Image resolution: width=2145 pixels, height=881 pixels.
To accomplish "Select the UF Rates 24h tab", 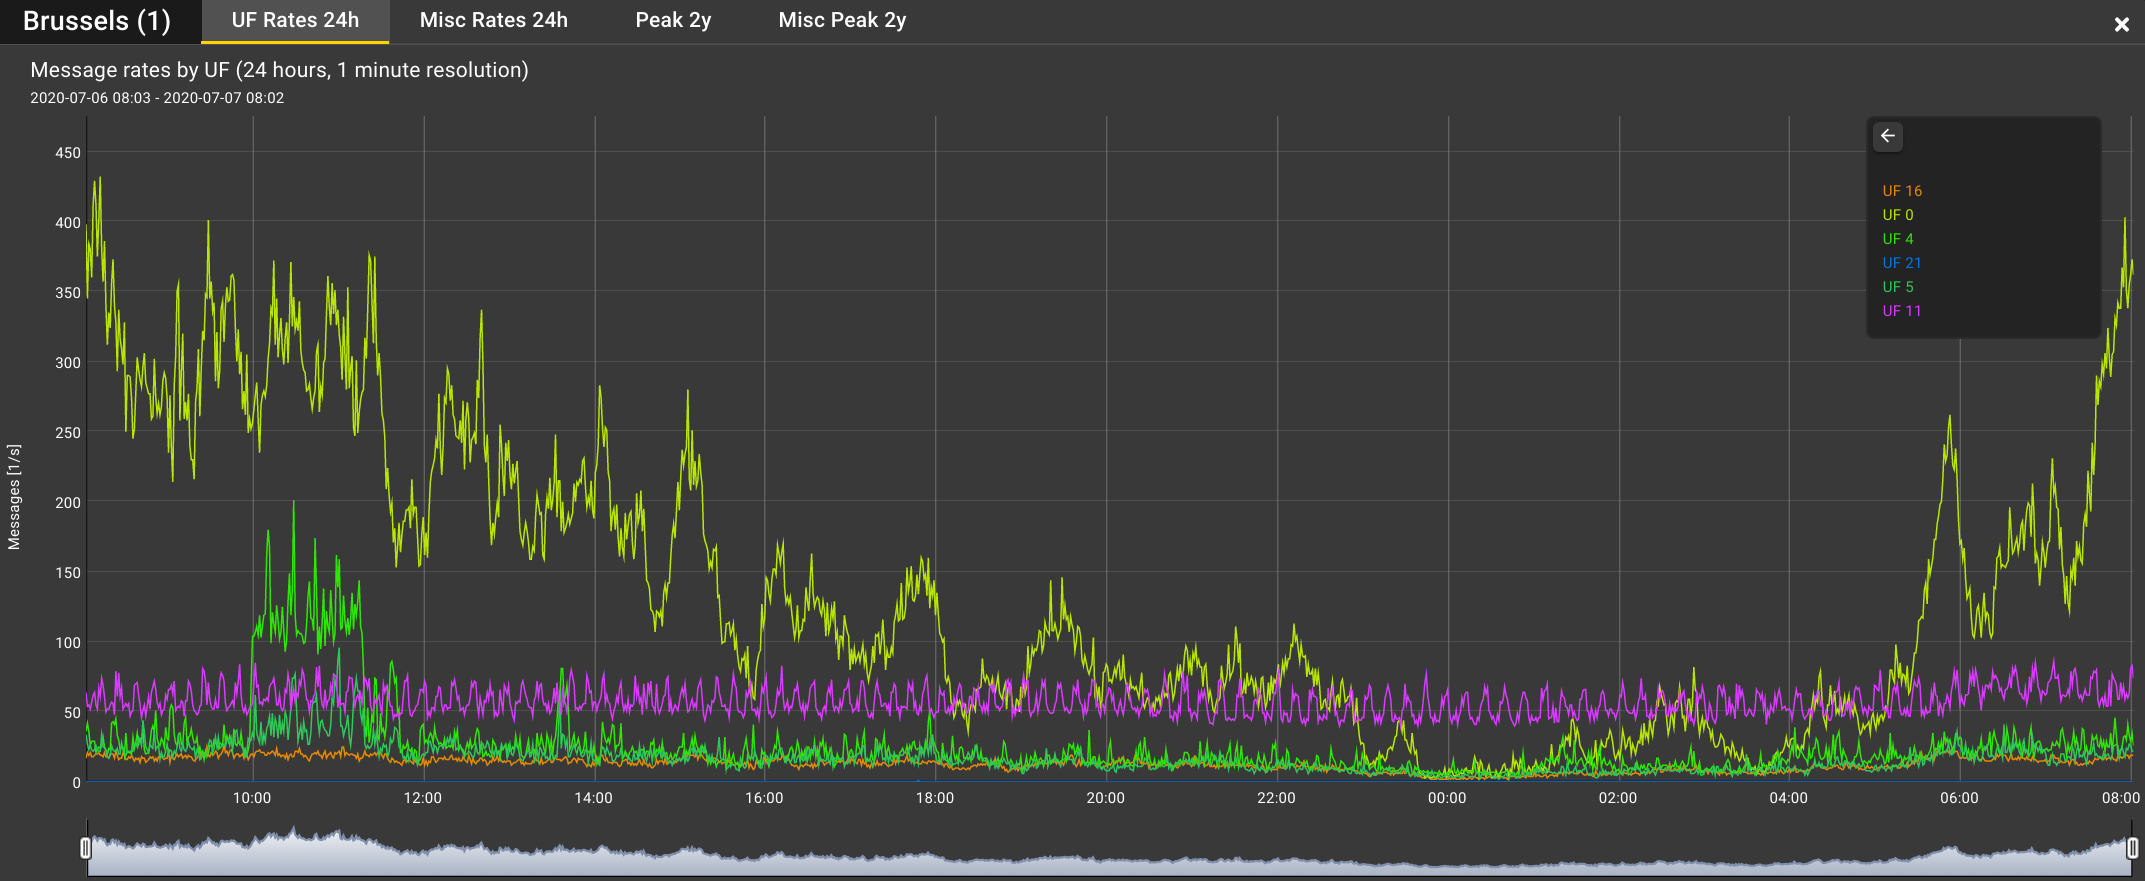I will [295, 21].
